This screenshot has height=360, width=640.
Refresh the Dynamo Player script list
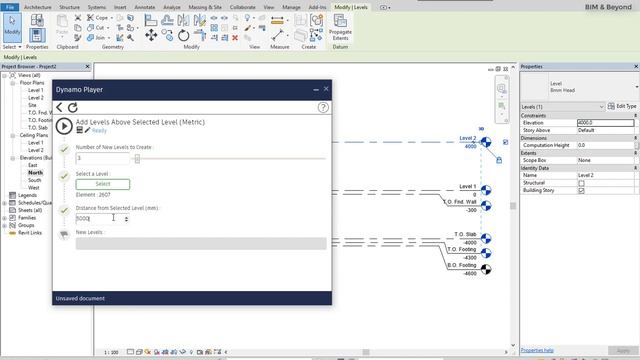tap(73, 107)
